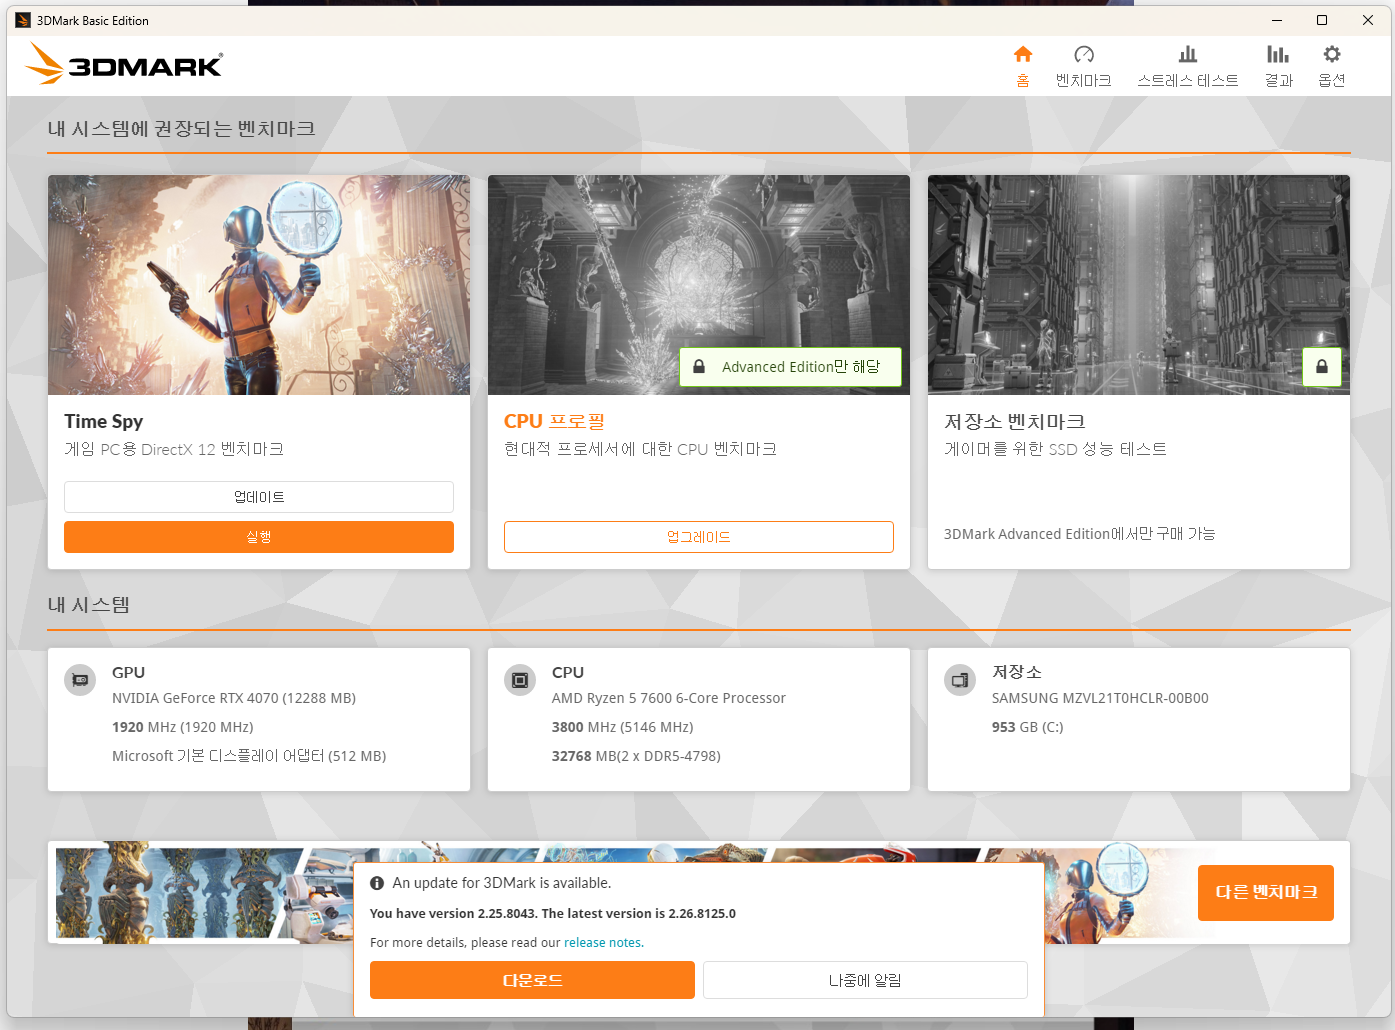Image resolution: width=1395 pixels, height=1030 pixels.
Task: Click the GPU system icon
Action: pyautogui.click(x=80, y=680)
